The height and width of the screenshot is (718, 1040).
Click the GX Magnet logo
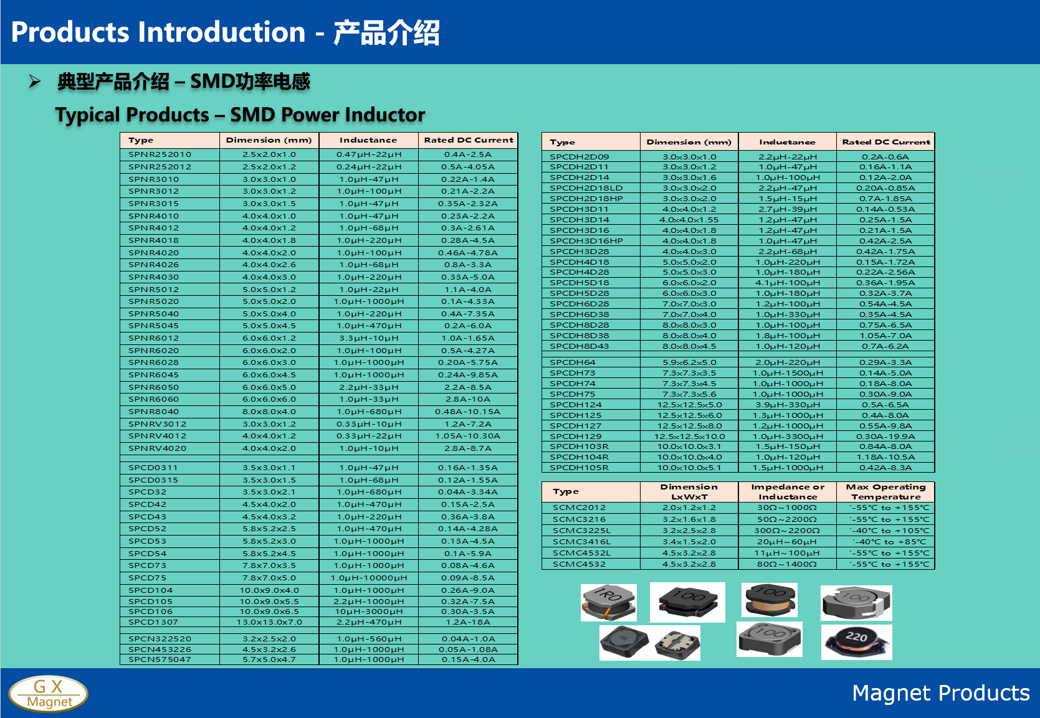[x=49, y=694]
